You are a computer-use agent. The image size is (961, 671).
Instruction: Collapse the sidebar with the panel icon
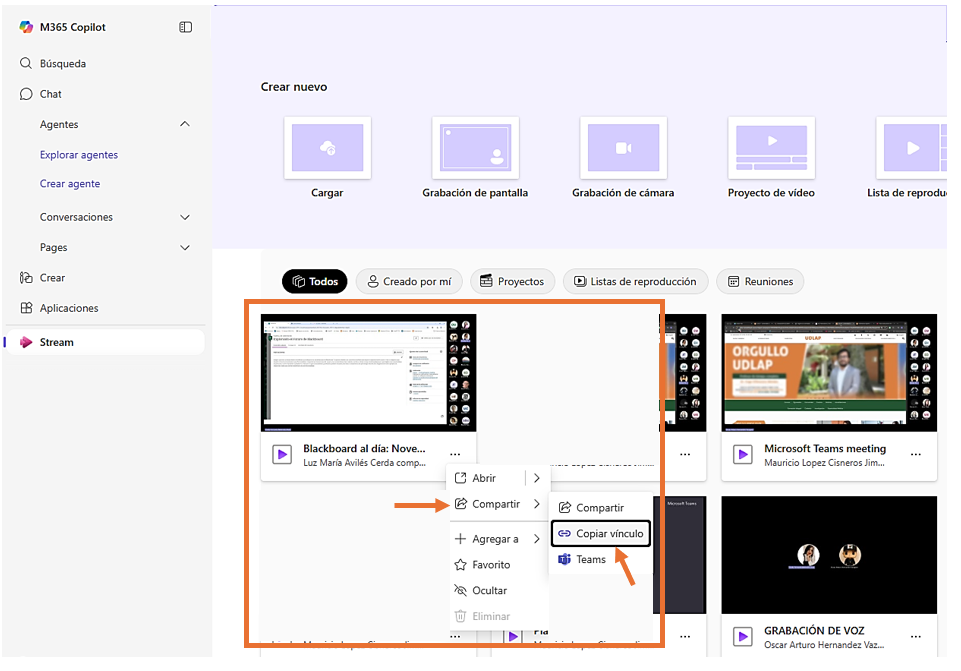coord(185,27)
